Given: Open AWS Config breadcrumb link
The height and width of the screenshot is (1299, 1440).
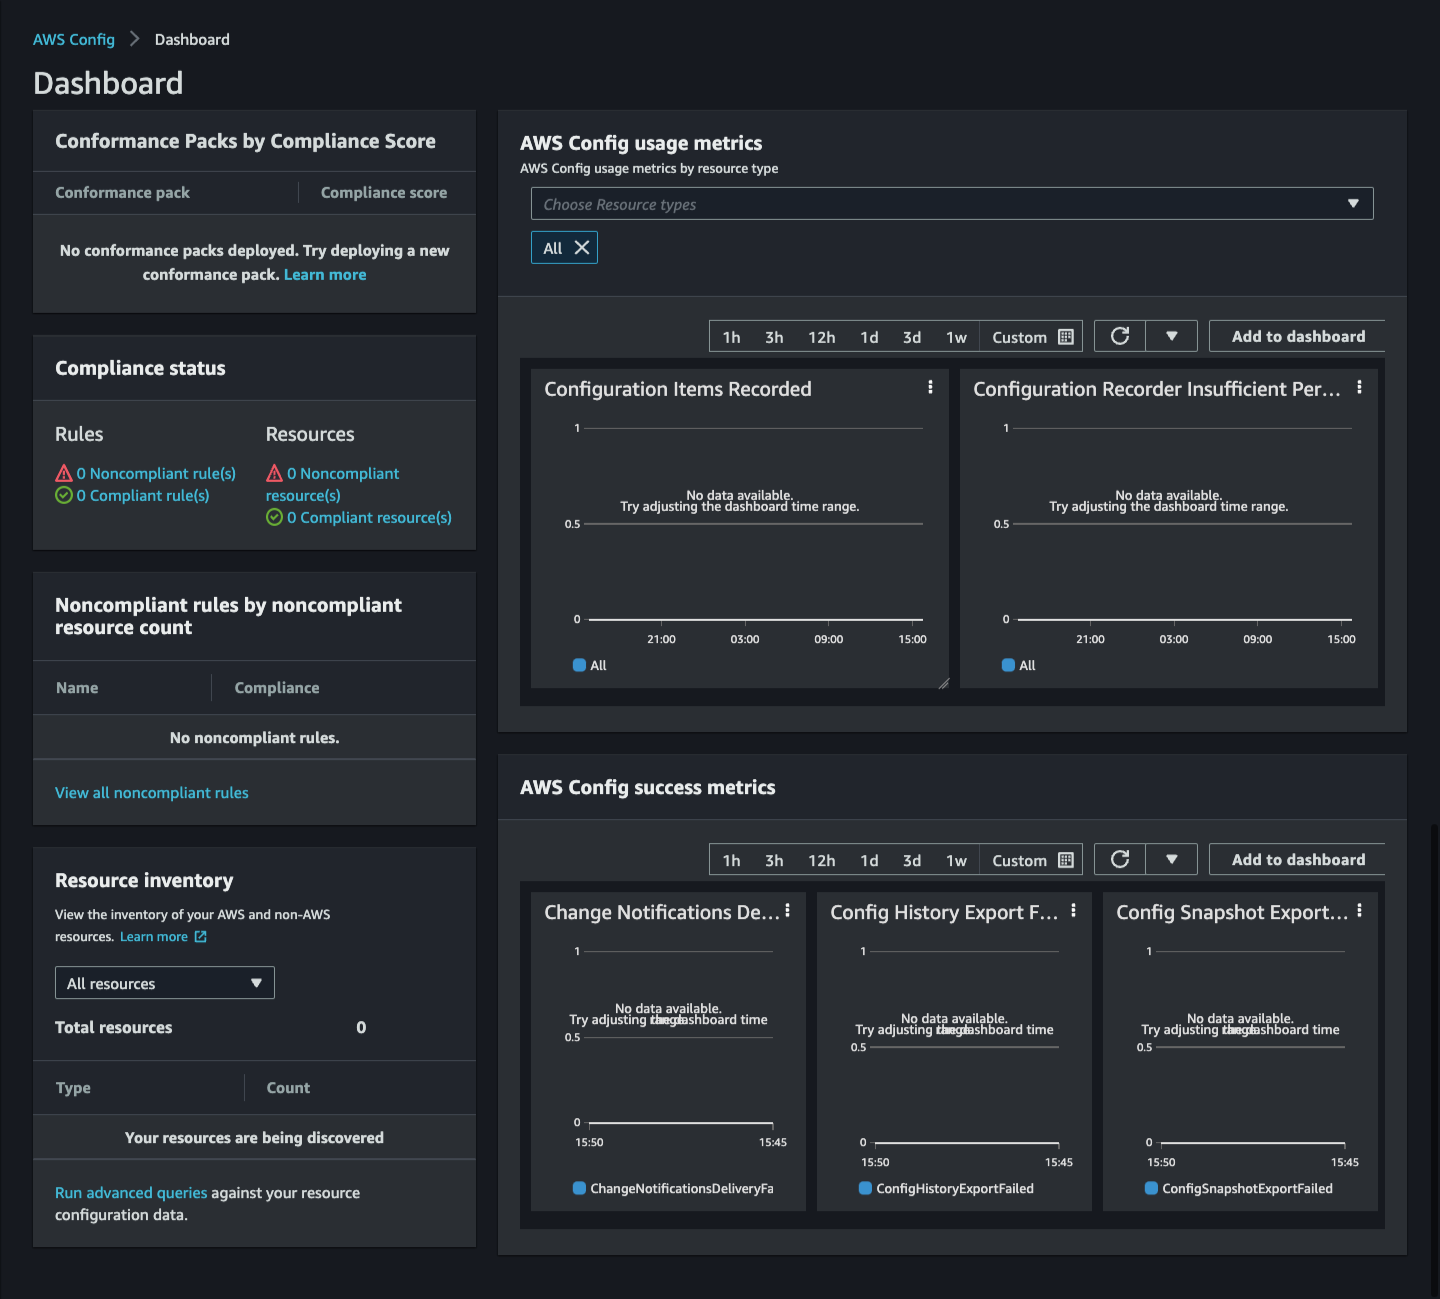Looking at the screenshot, I should 74,39.
